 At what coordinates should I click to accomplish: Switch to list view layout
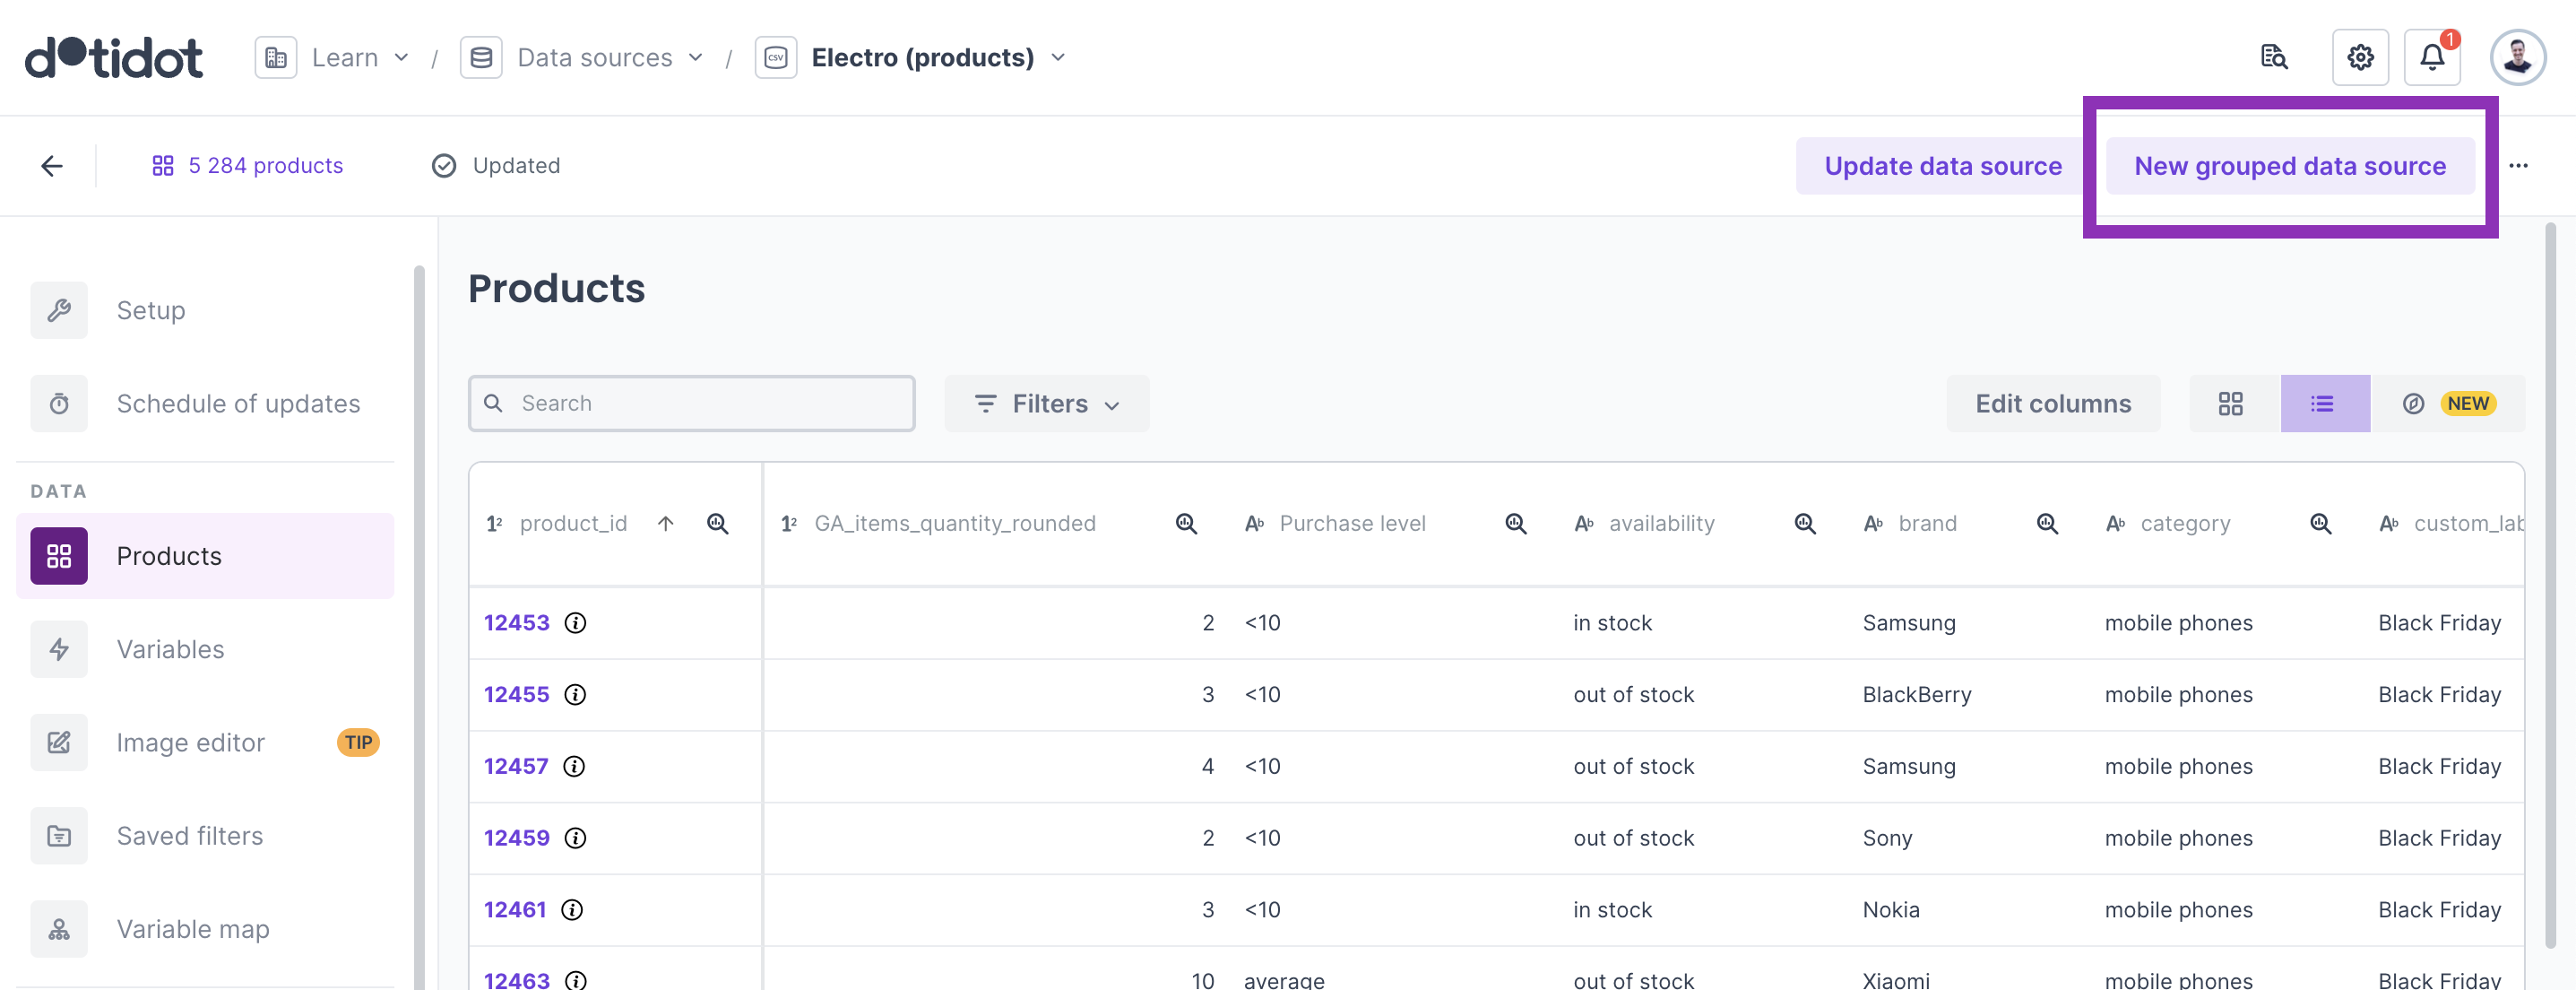click(x=2323, y=403)
